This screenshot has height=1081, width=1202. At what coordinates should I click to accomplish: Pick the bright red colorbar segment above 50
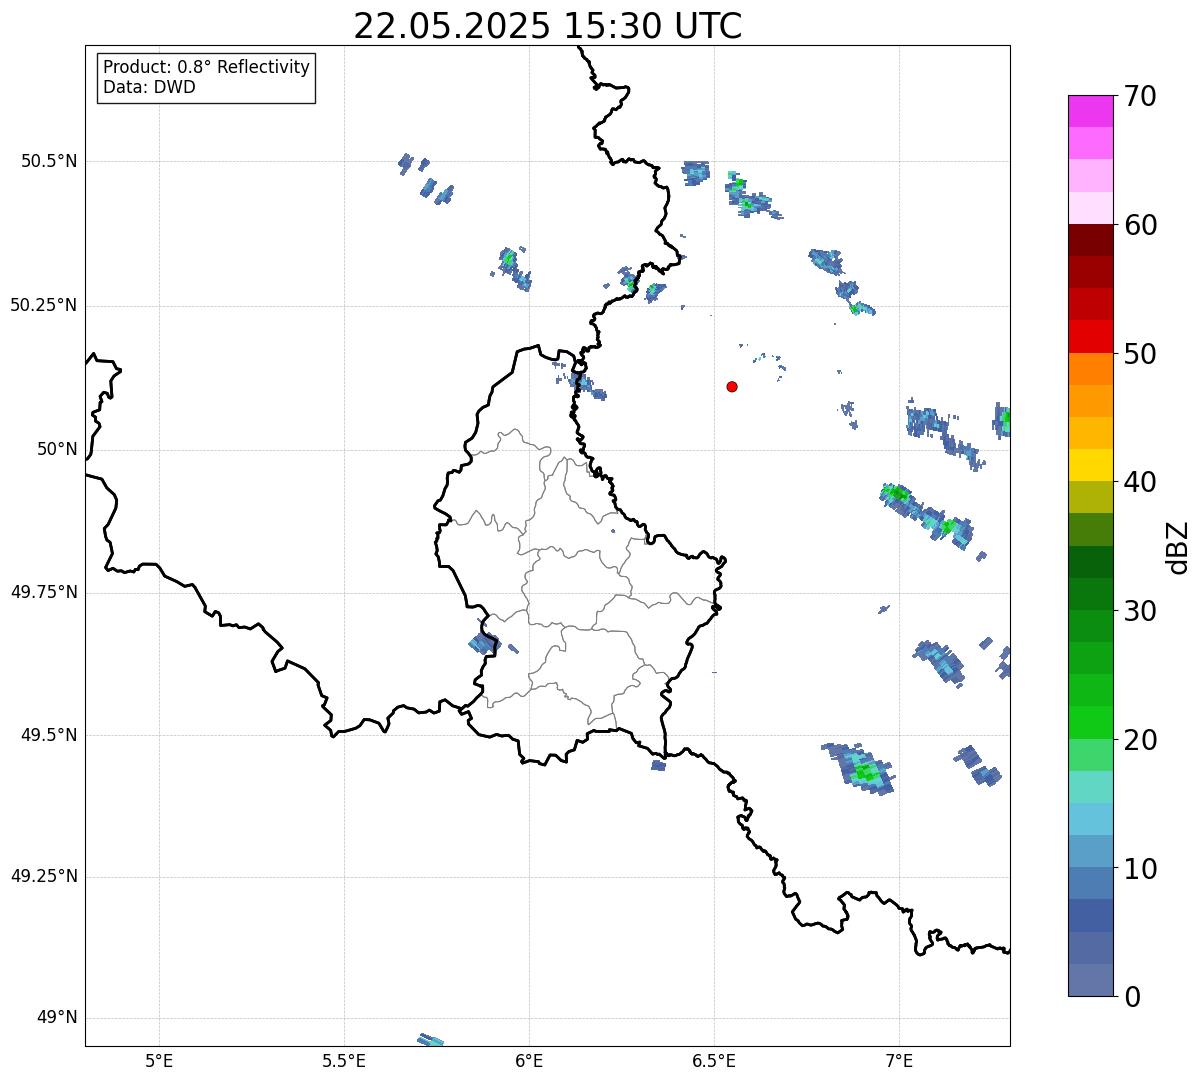[x=1090, y=336]
